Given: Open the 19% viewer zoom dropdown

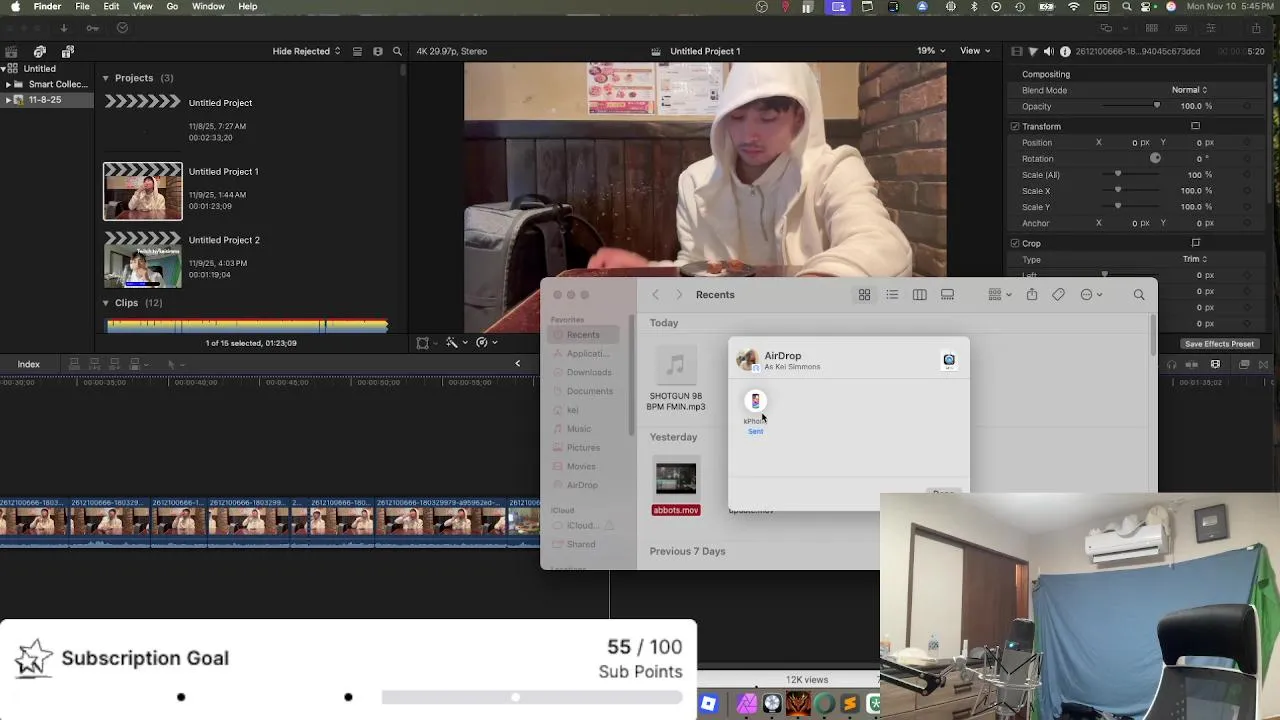Looking at the screenshot, I should coord(932,51).
